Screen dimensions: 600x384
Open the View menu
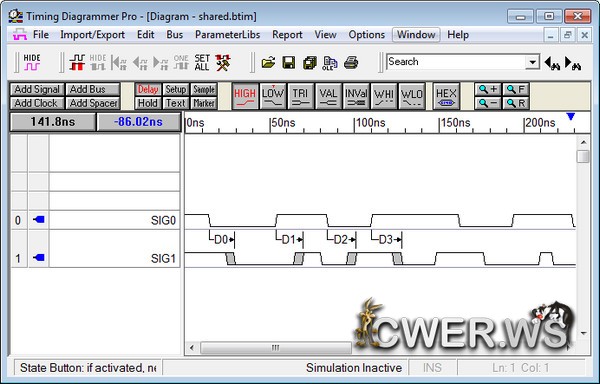[x=325, y=35]
